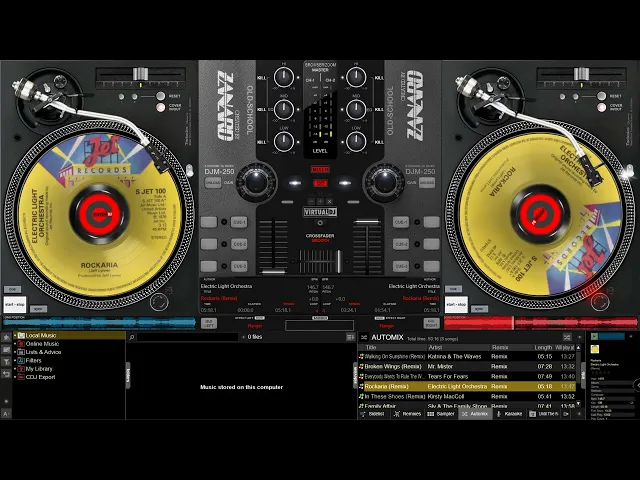This screenshot has width=640, height=480.
Task: Click left deck CUE-1 button
Action: [239, 222]
